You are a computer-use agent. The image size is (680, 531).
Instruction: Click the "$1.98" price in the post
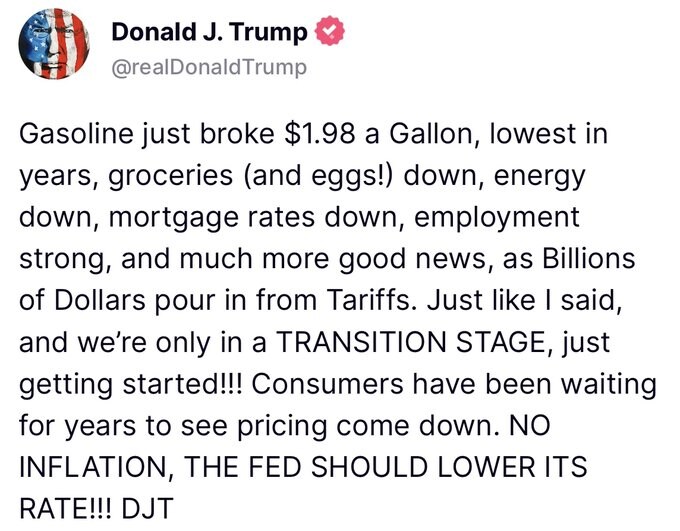coord(320,133)
